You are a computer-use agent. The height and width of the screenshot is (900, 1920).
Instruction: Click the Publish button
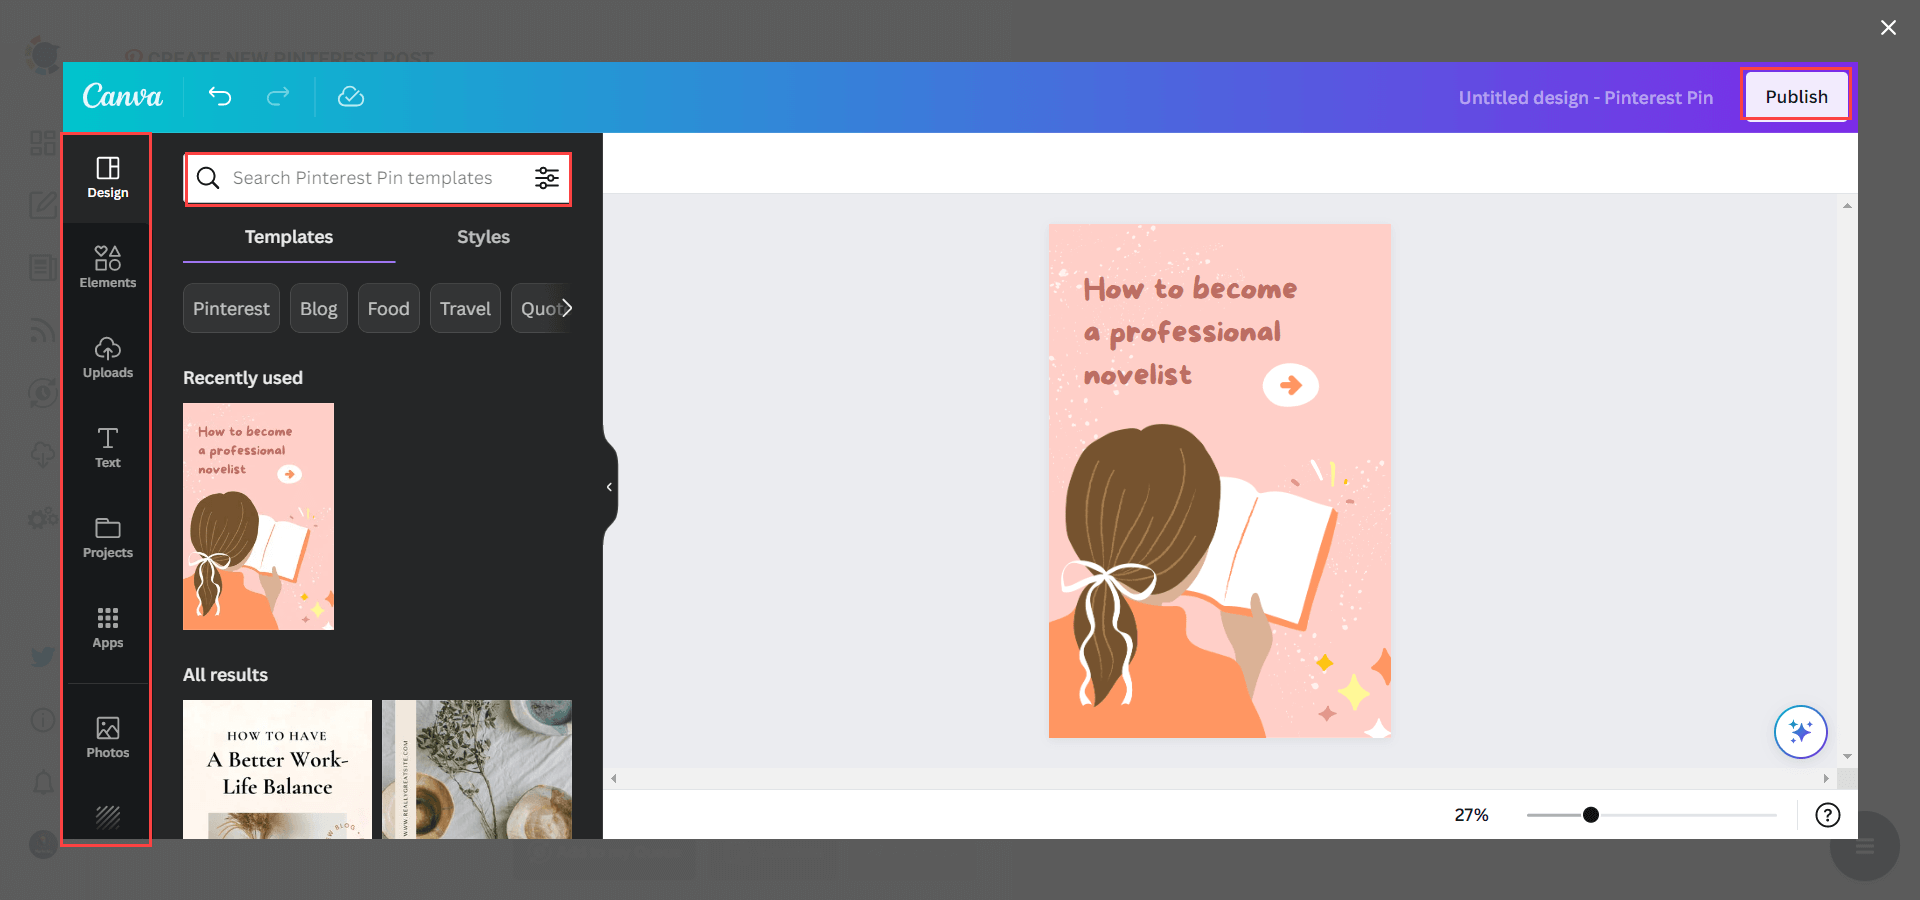(1795, 96)
